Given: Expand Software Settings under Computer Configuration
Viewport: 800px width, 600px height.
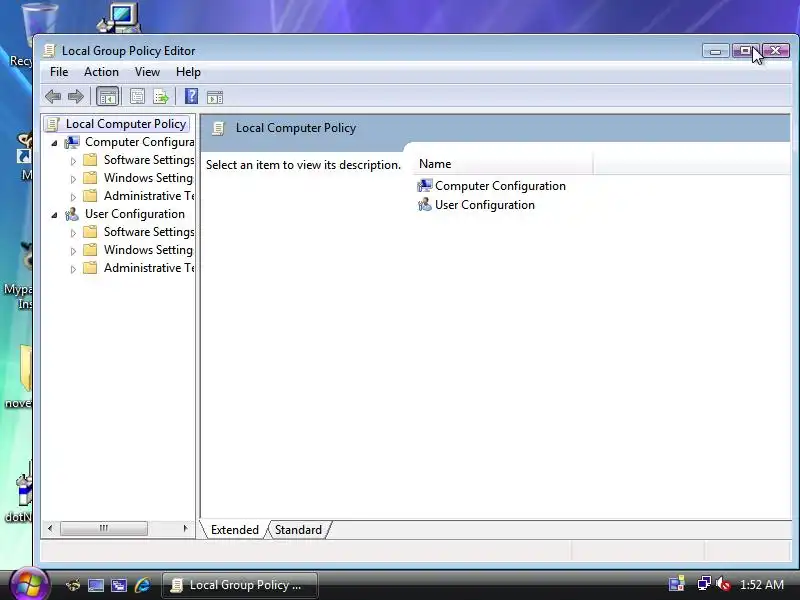Looking at the screenshot, I should tap(73, 161).
